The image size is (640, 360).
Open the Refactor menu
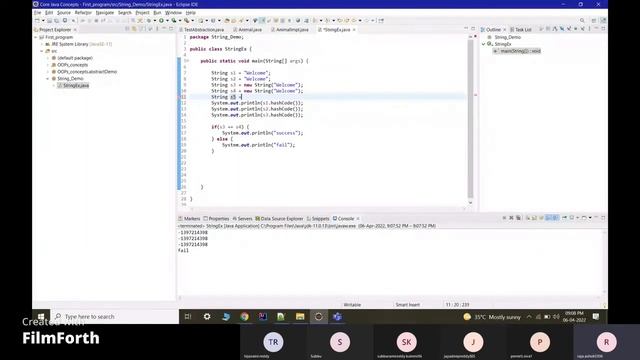pos(83,13)
